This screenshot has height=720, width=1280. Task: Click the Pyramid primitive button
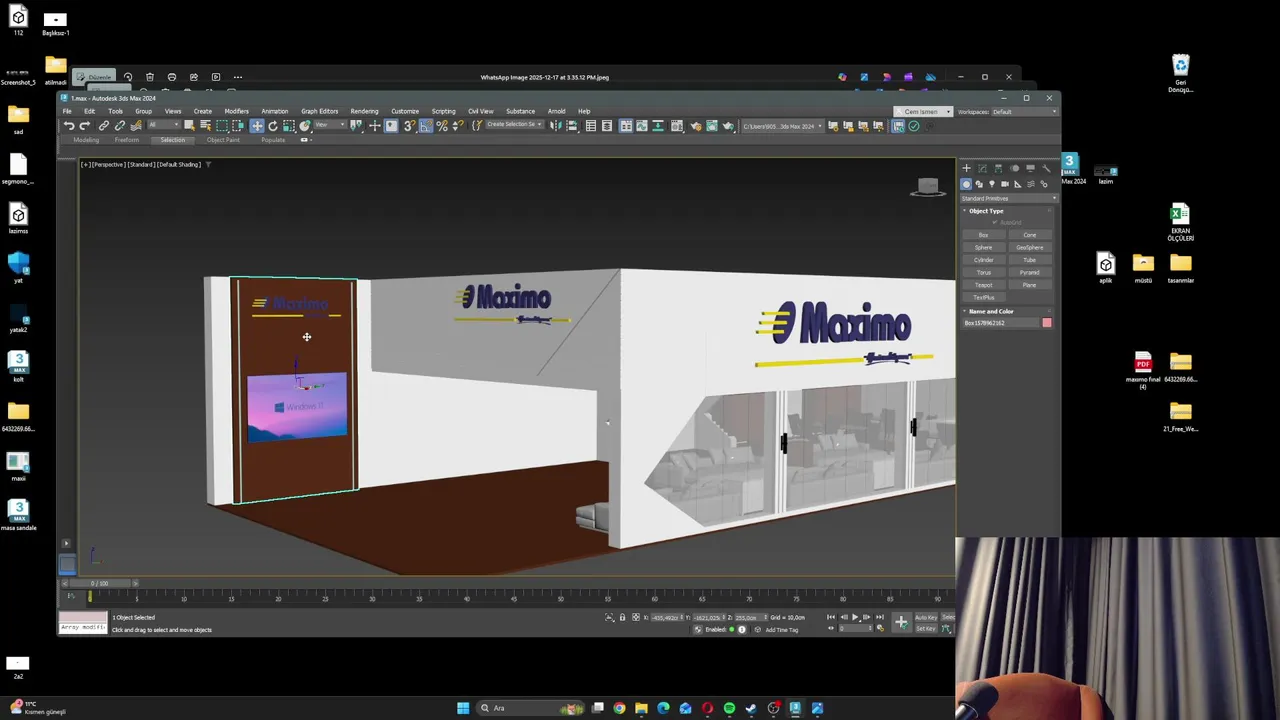[x=1030, y=272]
